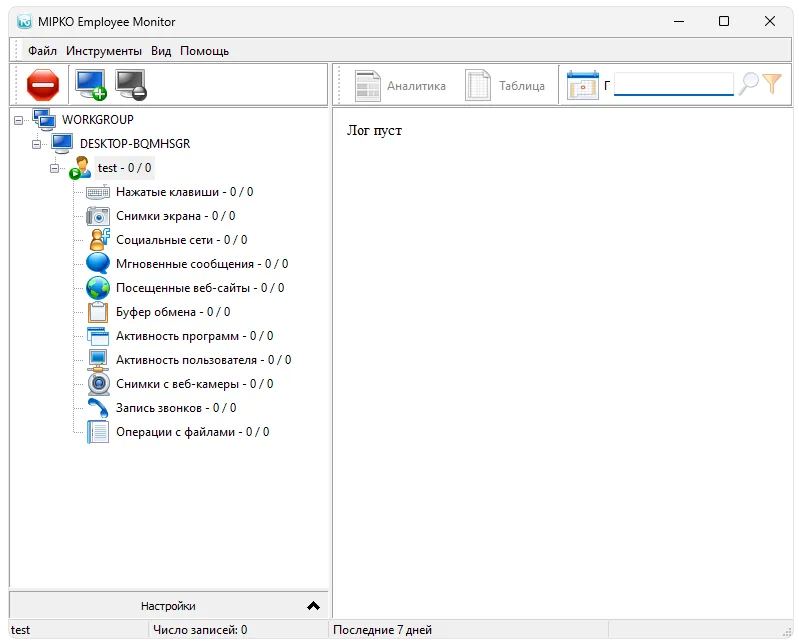
Task: Click the funnel filter icon
Action: (772, 84)
